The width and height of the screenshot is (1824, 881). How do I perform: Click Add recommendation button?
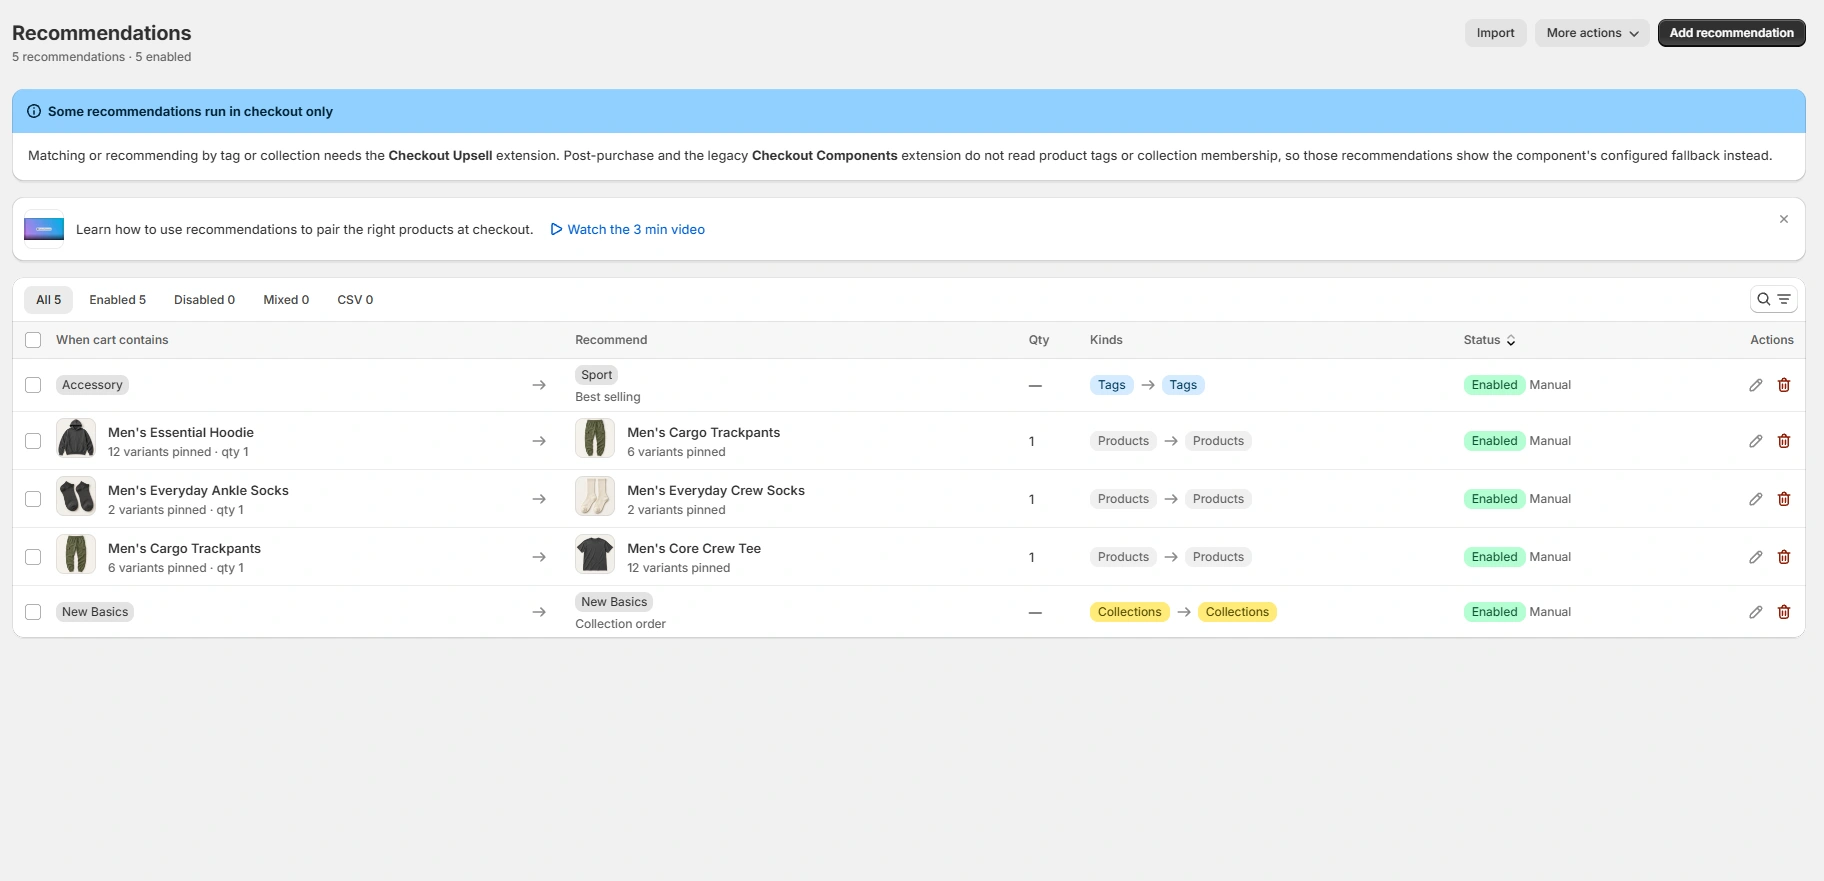[1731, 33]
